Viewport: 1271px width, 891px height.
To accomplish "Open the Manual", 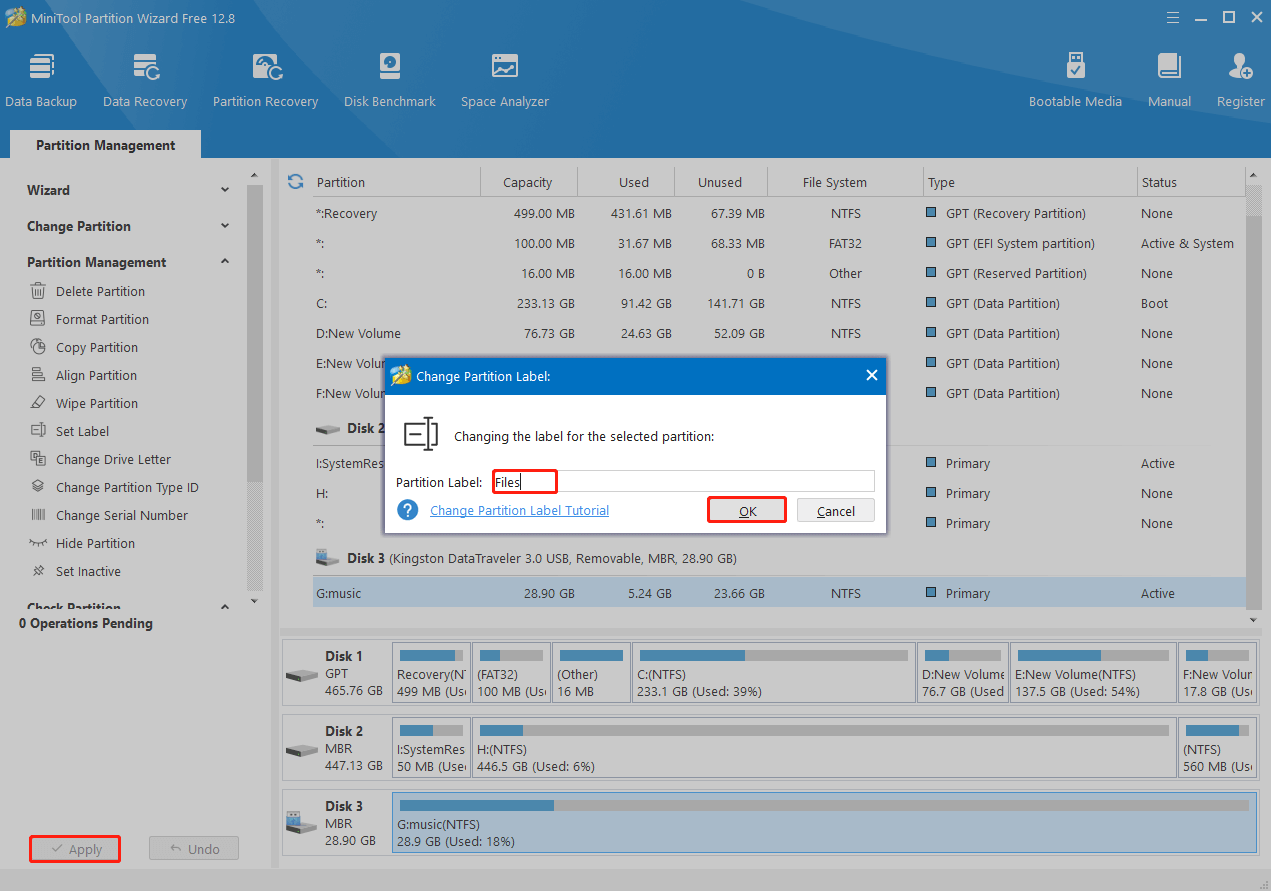I will point(1169,80).
